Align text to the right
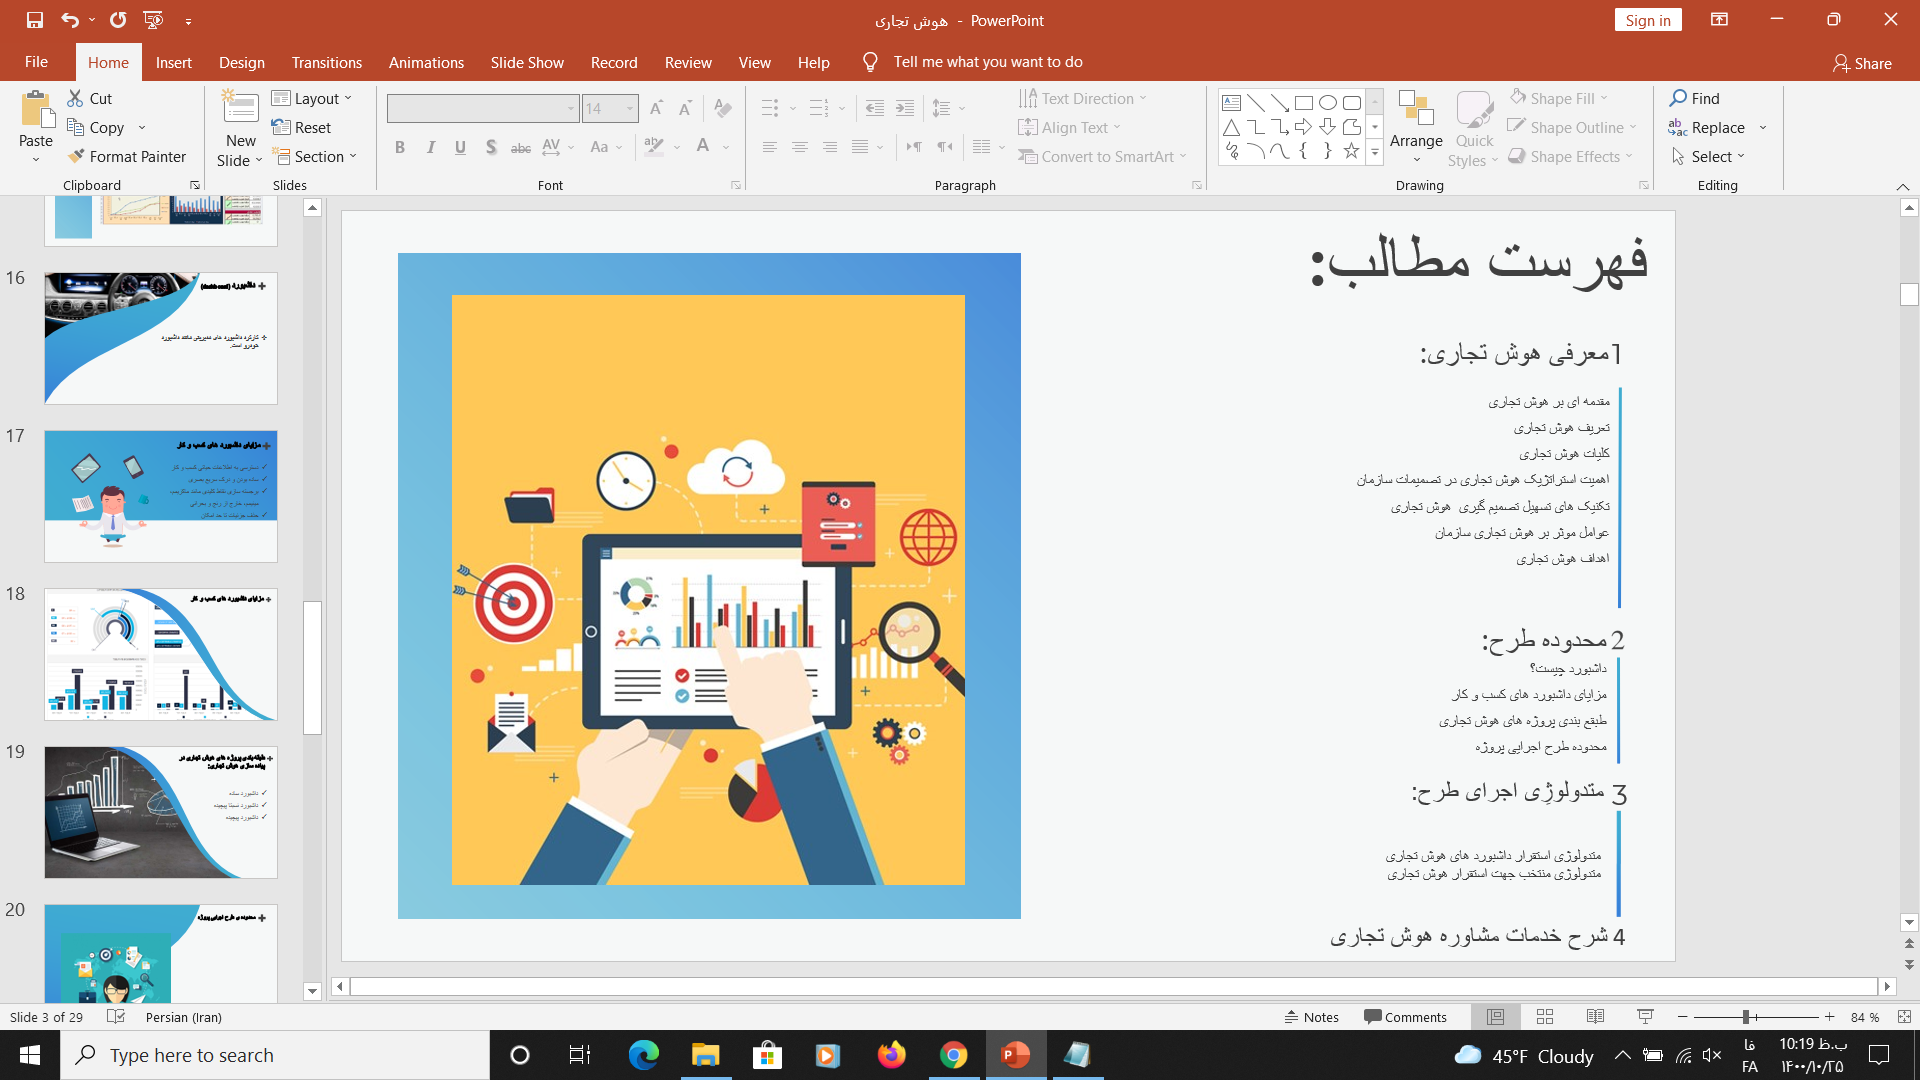This screenshot has width=1920, height=1080. click(830, 147)
